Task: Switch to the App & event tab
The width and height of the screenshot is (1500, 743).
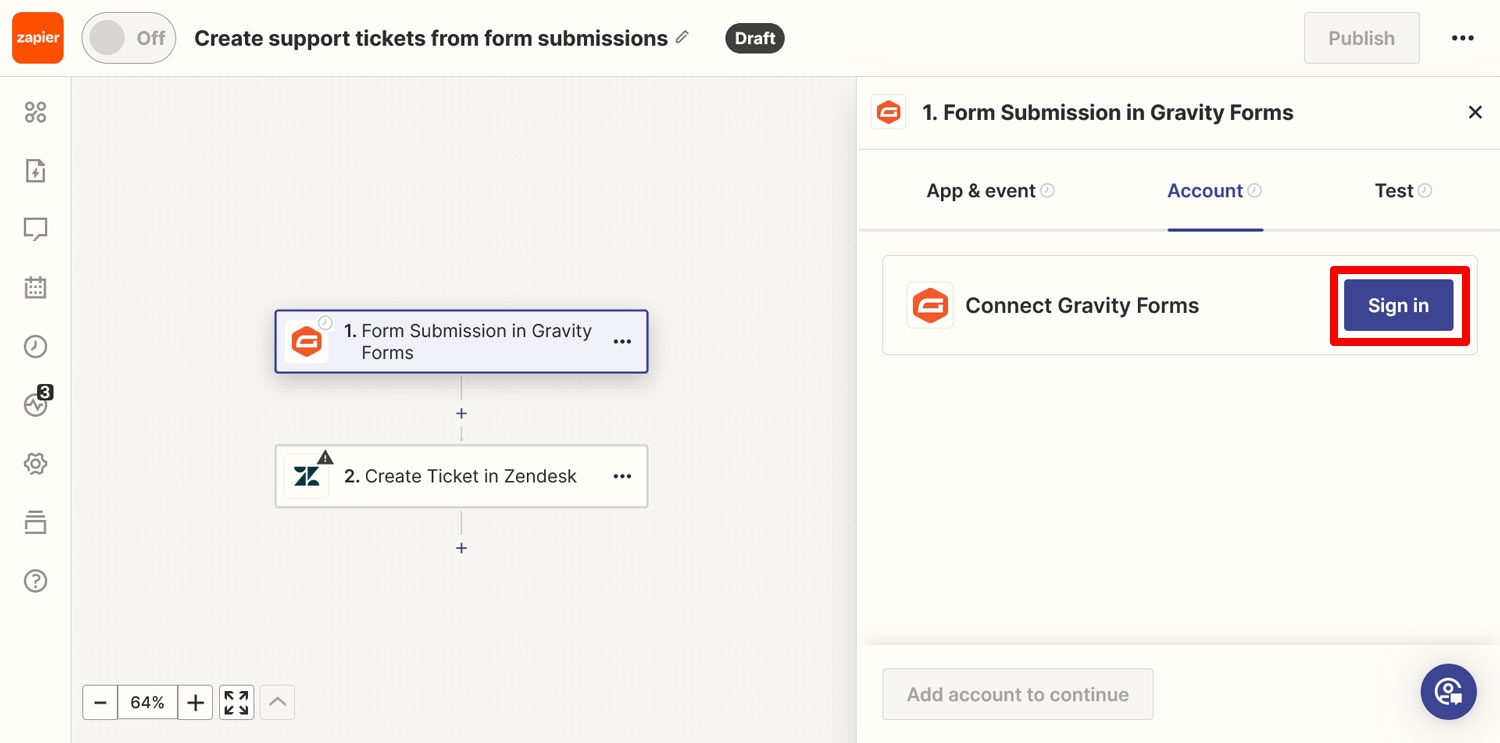Action: coord(990,191)
